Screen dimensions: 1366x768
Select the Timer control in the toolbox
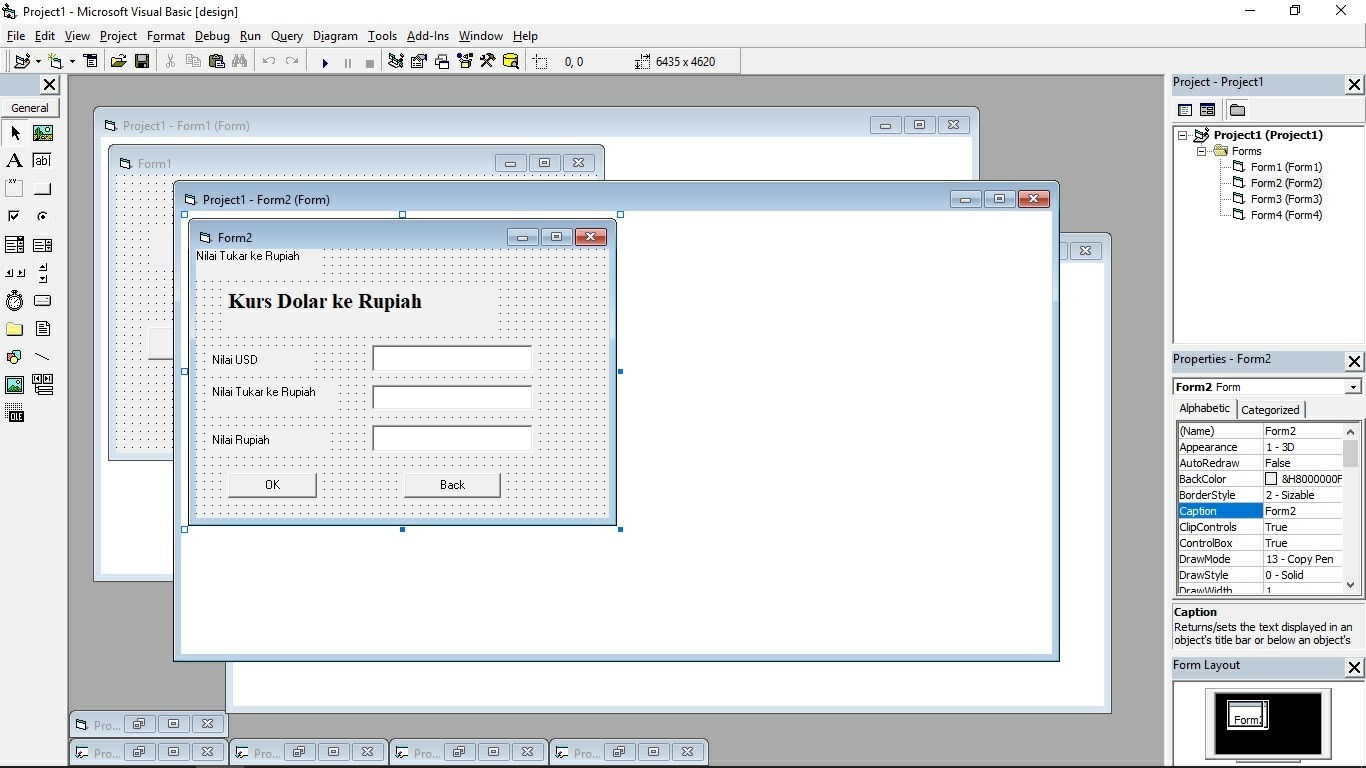pos(14,300)
